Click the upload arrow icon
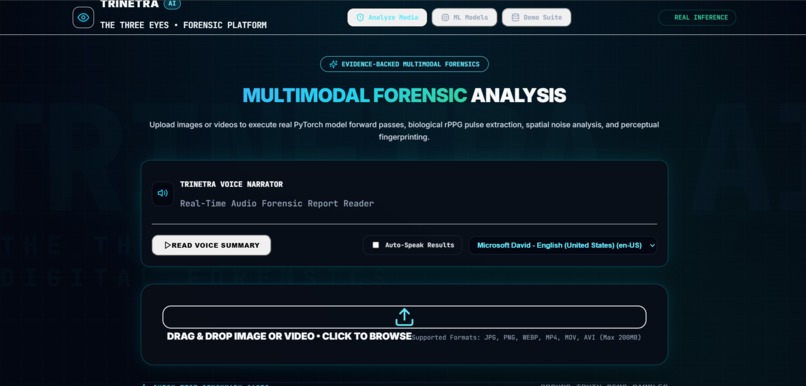806x386 pixels. click(x=404, y=317)
